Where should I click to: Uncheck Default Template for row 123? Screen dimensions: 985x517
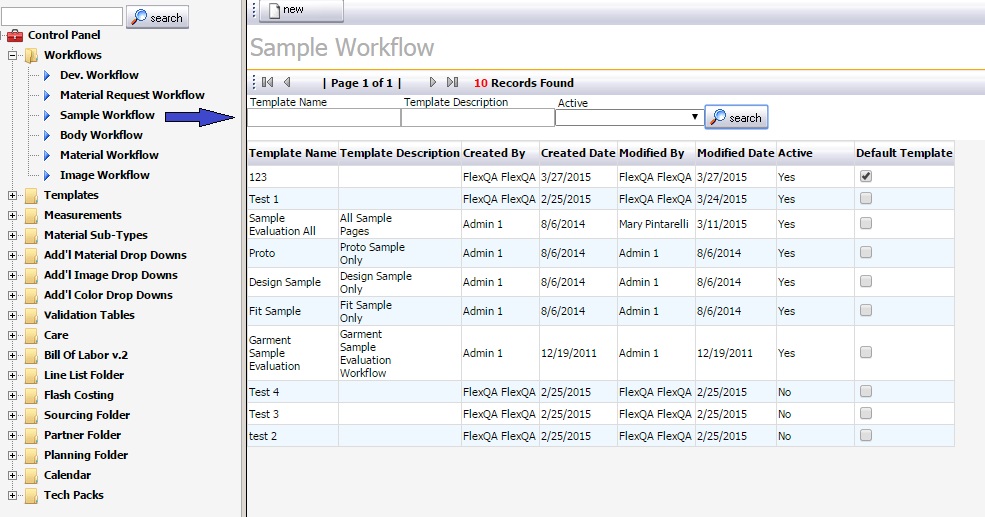(x=866, y=177)
